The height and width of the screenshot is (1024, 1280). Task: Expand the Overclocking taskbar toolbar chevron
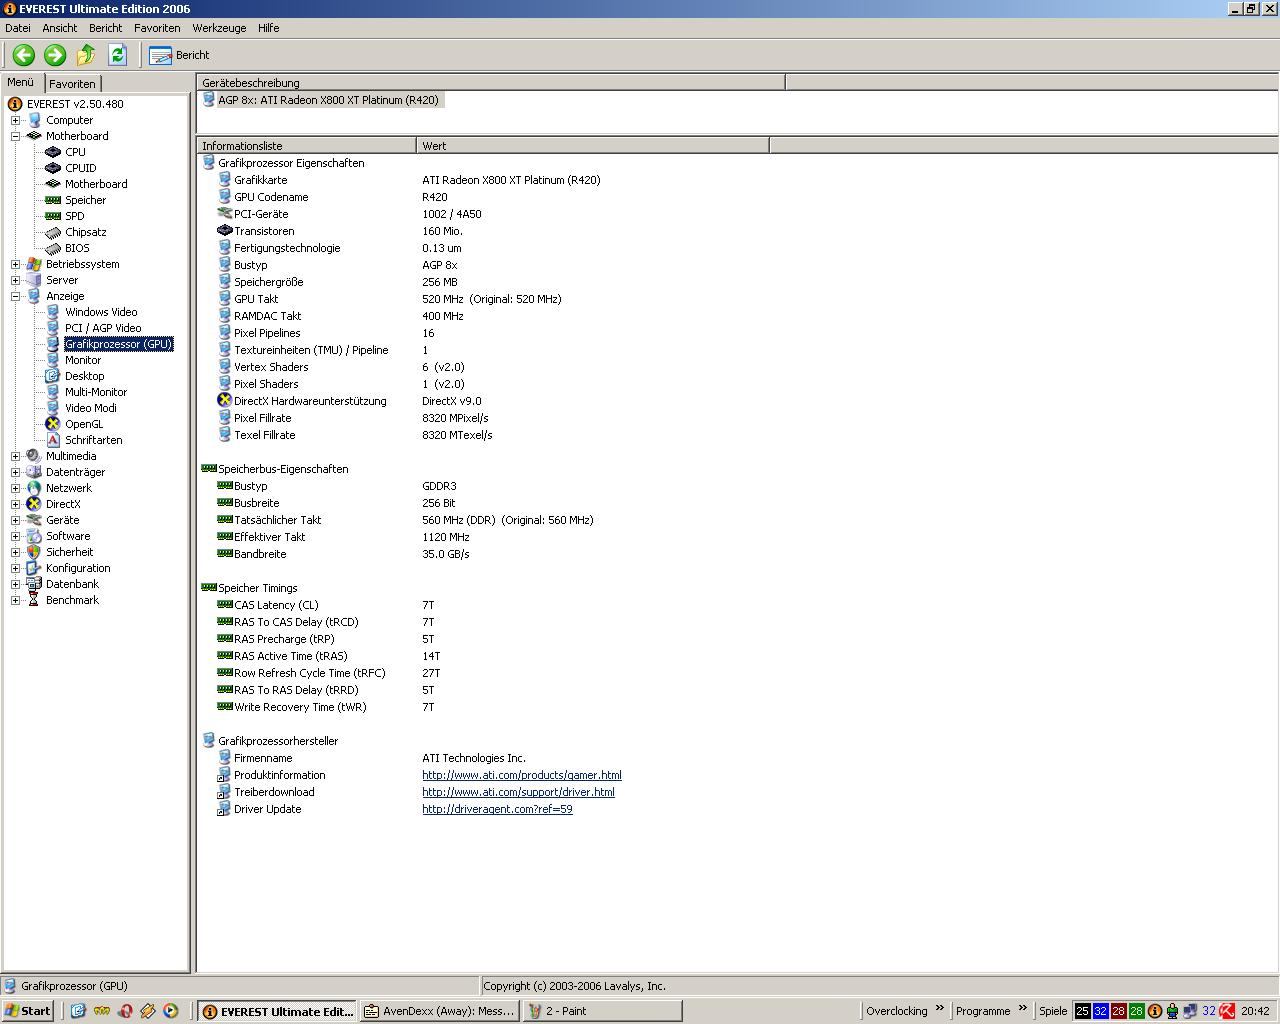pyautogui.click(x=940, y=1008)
